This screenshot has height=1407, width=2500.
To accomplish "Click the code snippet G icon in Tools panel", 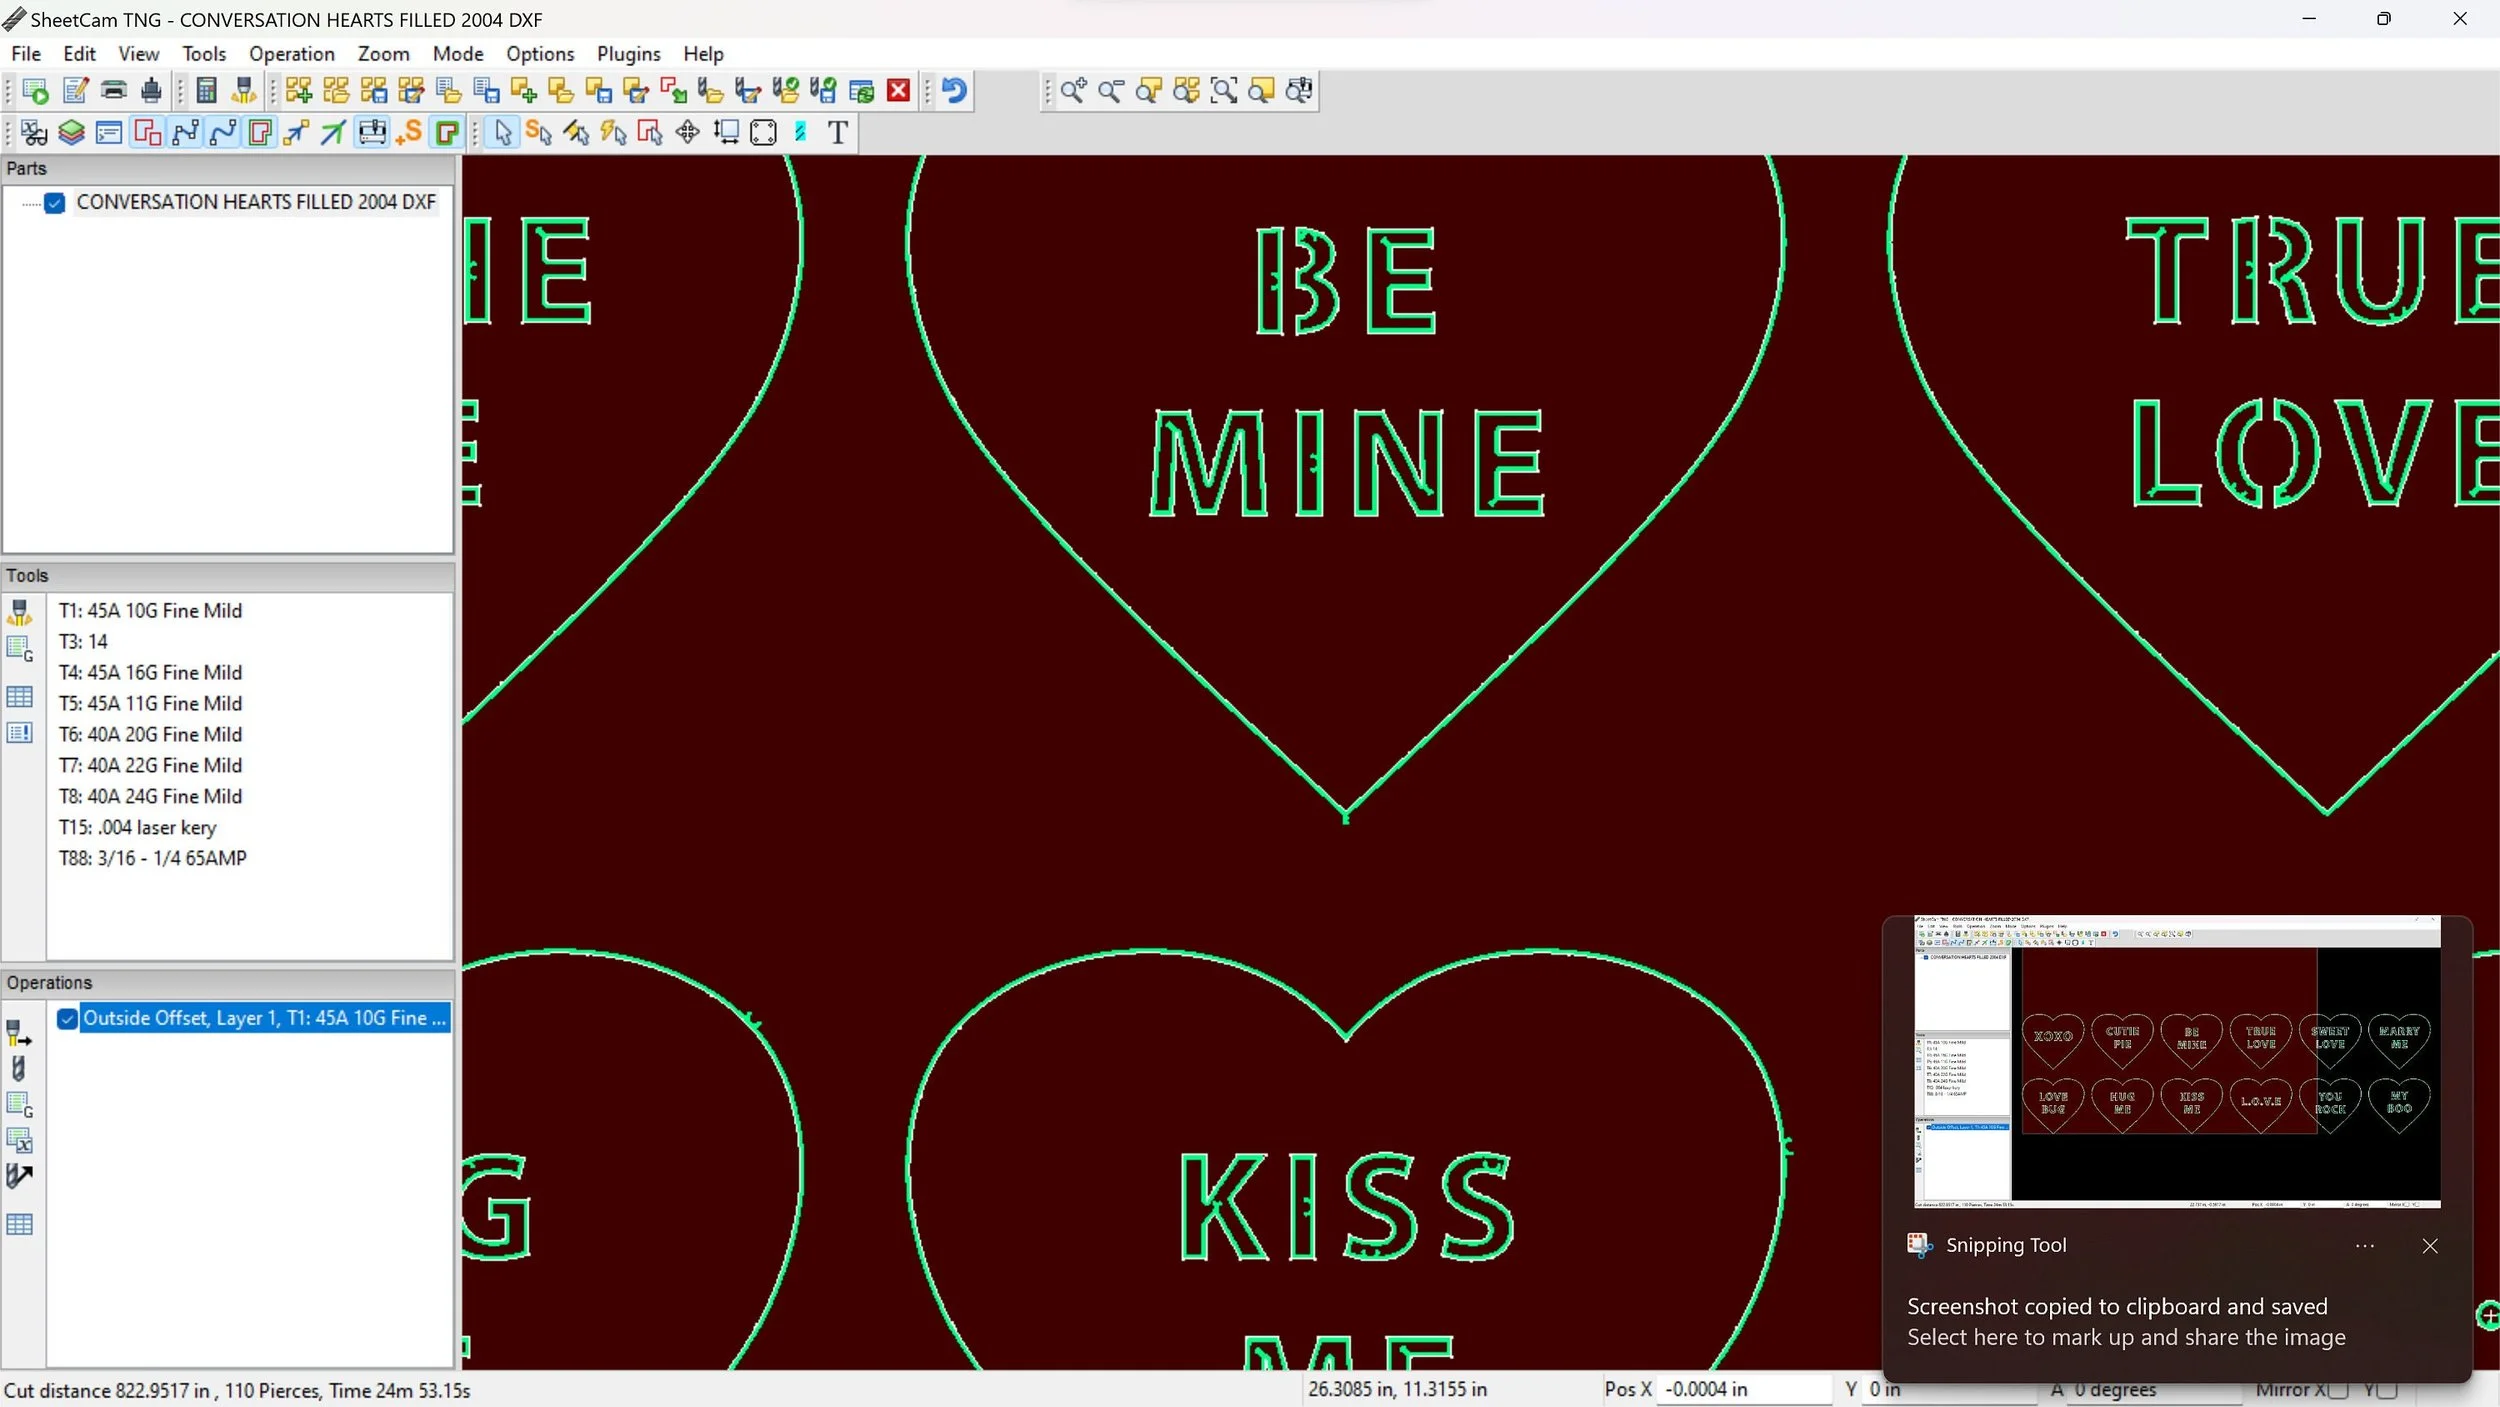I will [x=20, y=648].
